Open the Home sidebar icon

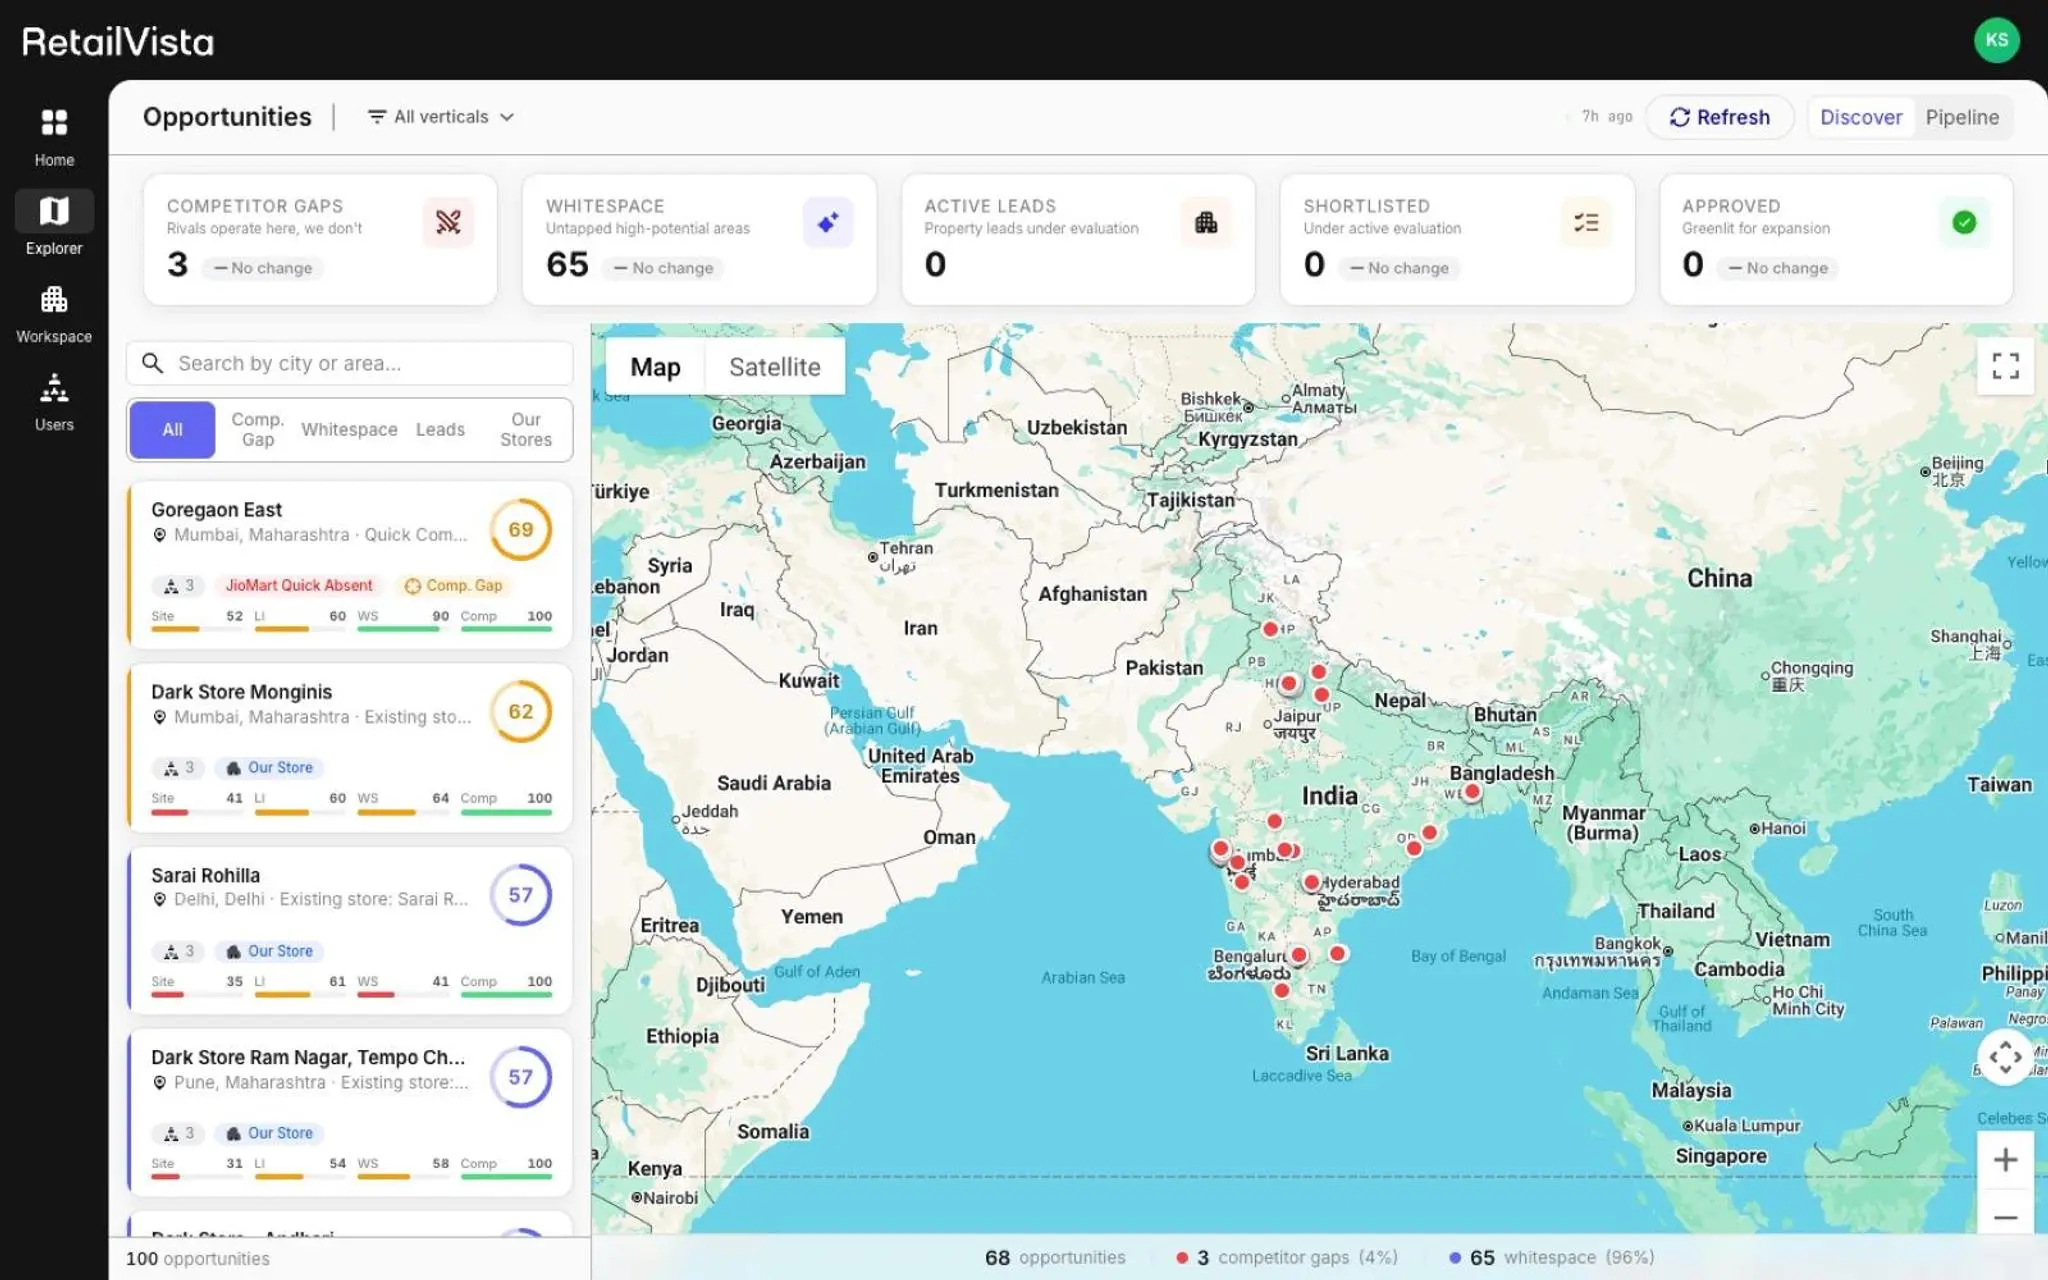[x=54, y=123]
